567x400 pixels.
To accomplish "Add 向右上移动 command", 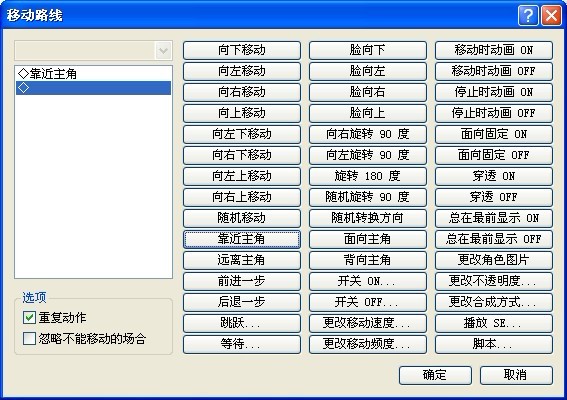I will pyautogui.click(x=242, y=197).
